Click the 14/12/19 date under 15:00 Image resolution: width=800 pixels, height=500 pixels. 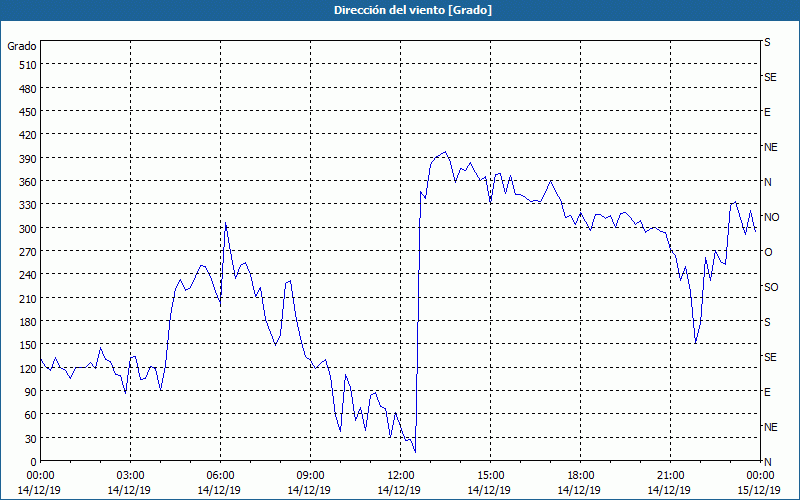click(489, 490)
